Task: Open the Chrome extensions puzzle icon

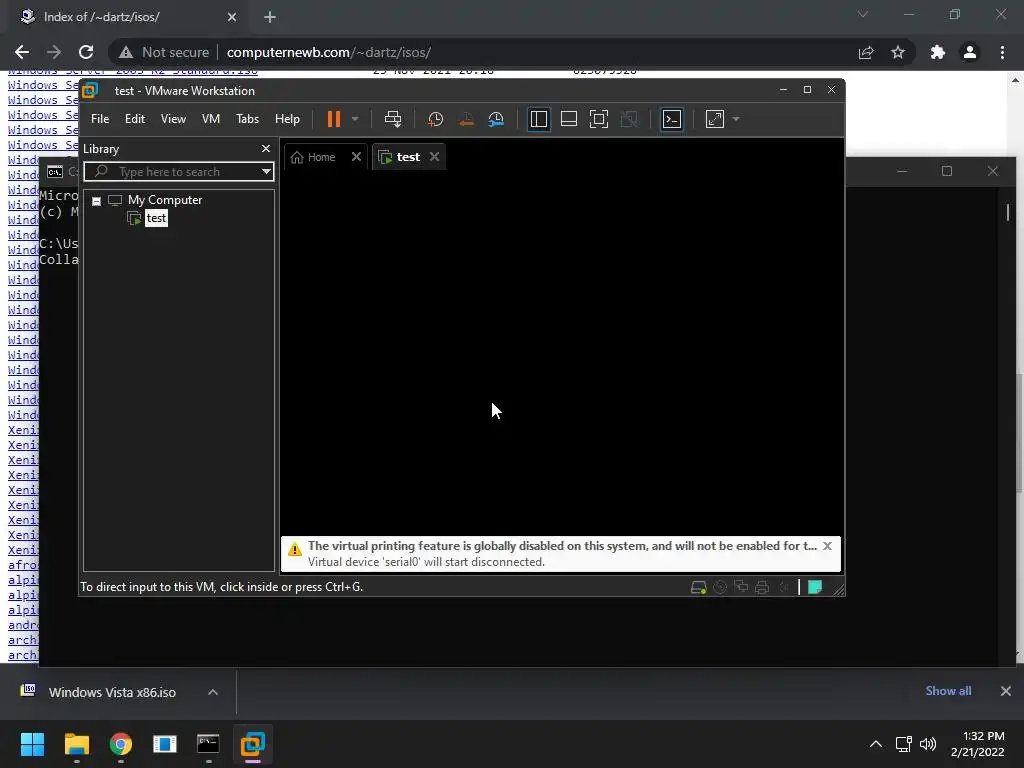Action: pyautogui.click(x=938, y=52)
